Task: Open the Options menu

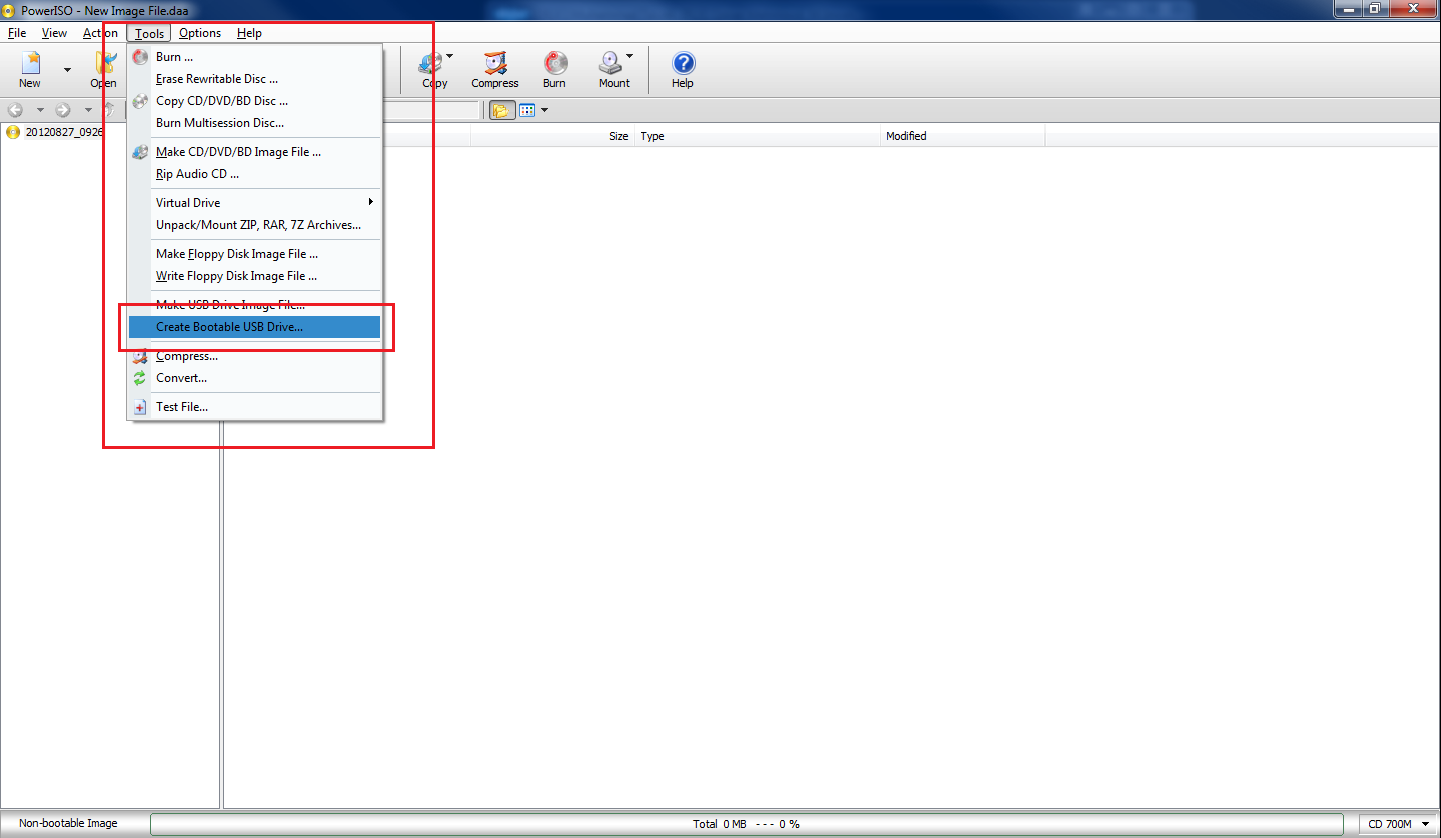Action: coord(199,33)
